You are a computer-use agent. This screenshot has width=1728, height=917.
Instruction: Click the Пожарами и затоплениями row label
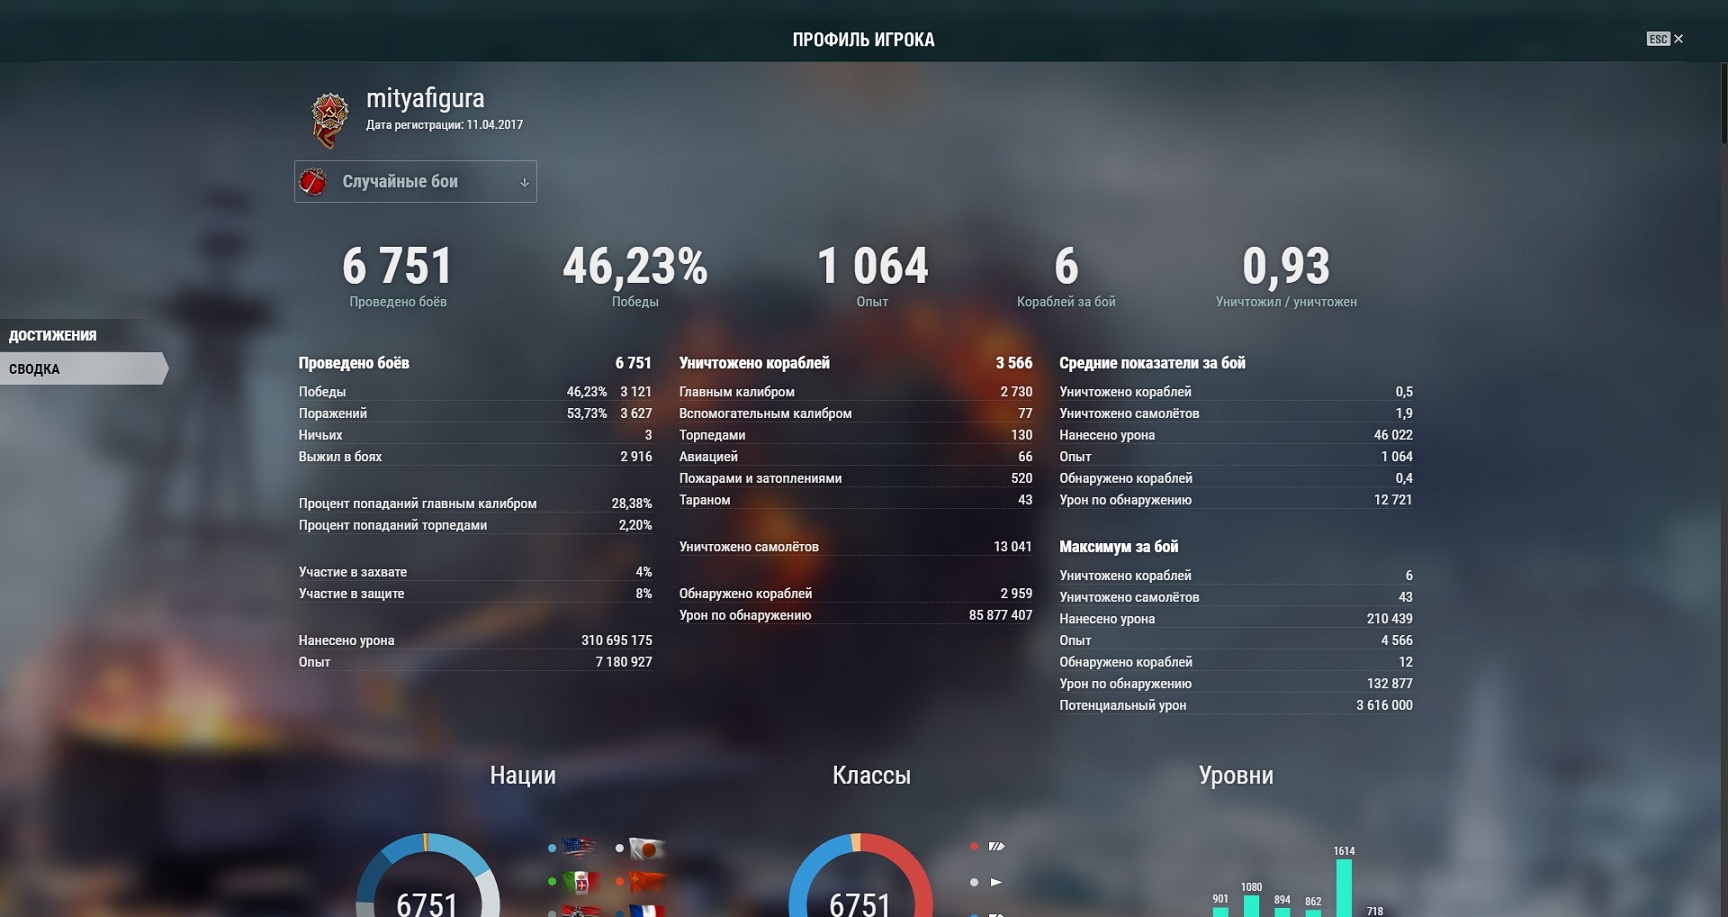pos(760,479)
